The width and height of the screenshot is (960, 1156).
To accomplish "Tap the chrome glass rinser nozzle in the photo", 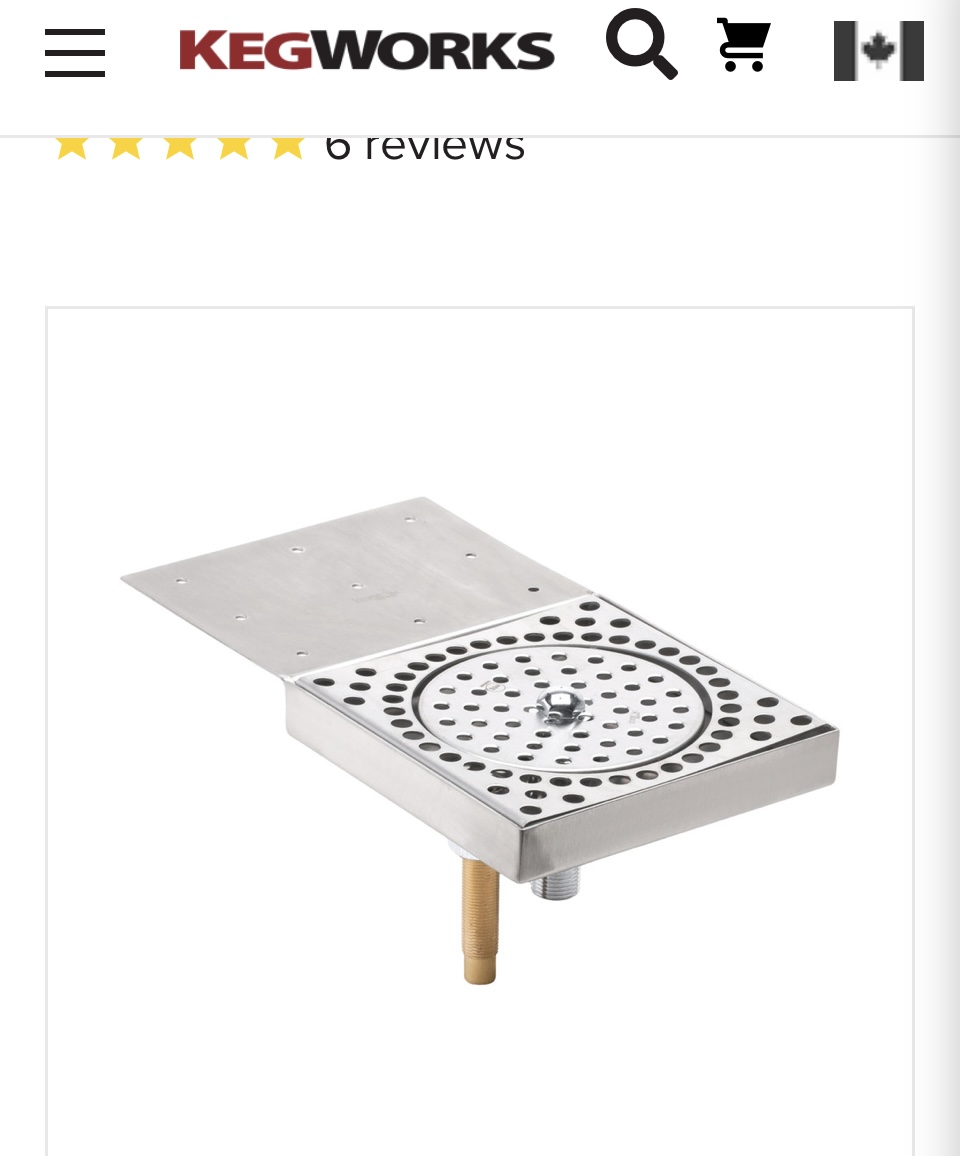I will pyautogui.click(x=558, y=708).
